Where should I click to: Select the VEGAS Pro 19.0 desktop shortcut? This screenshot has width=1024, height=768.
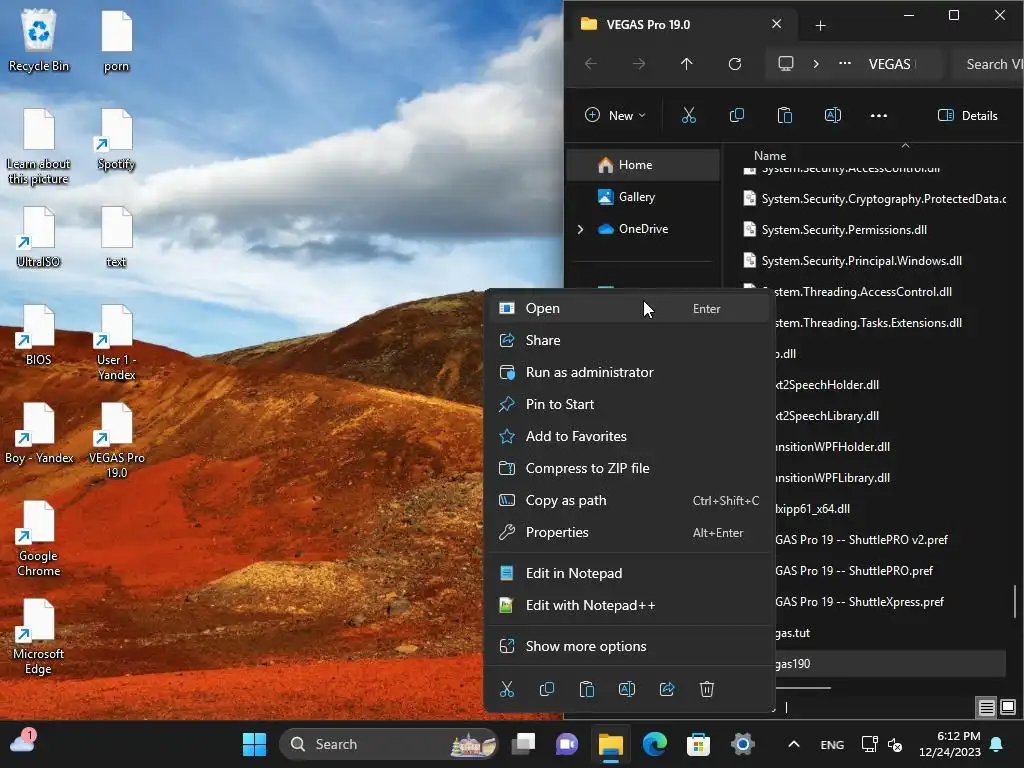pyautogui.click(x=116, y=441)
